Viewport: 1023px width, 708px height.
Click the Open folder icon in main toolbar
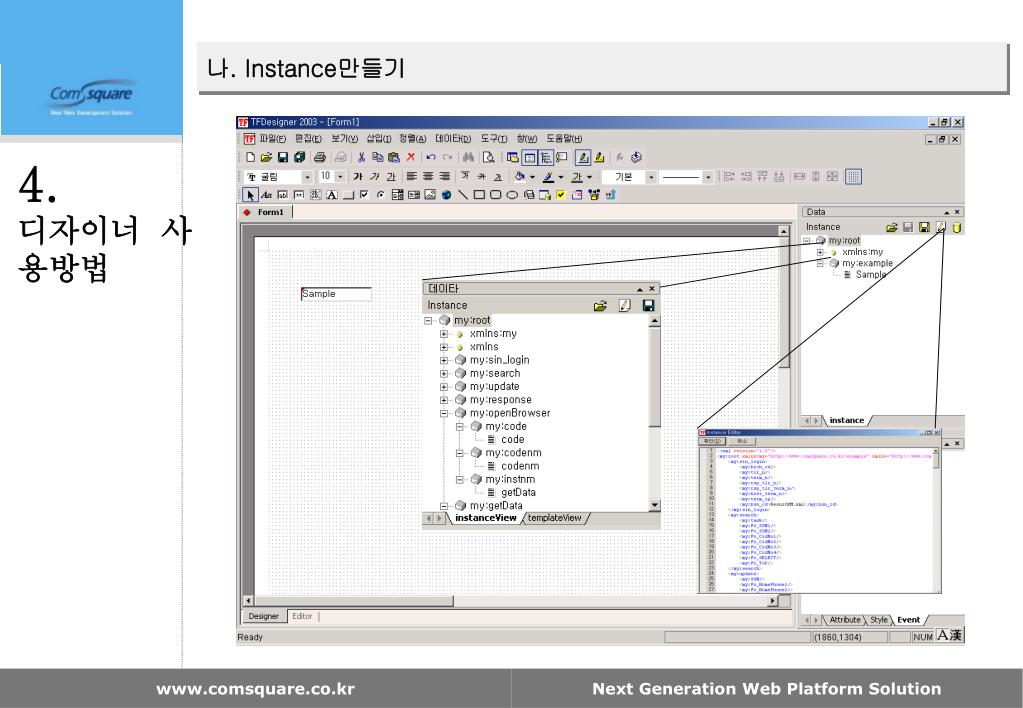[266, 157]
